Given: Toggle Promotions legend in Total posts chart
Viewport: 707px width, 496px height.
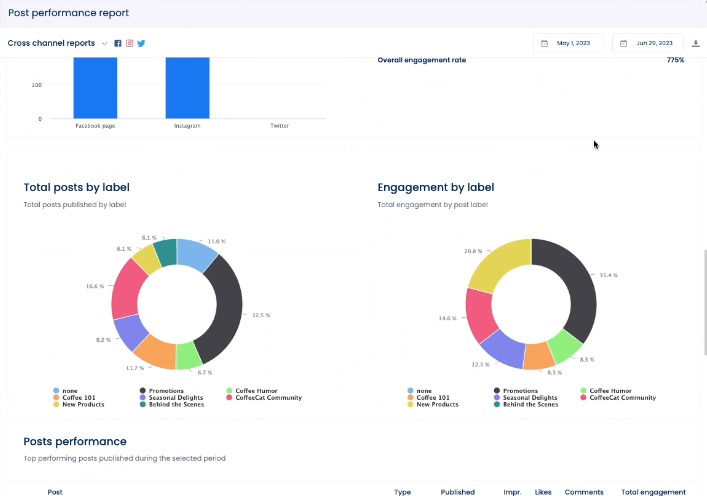Looking at the screenshot, I should [166, 391].
